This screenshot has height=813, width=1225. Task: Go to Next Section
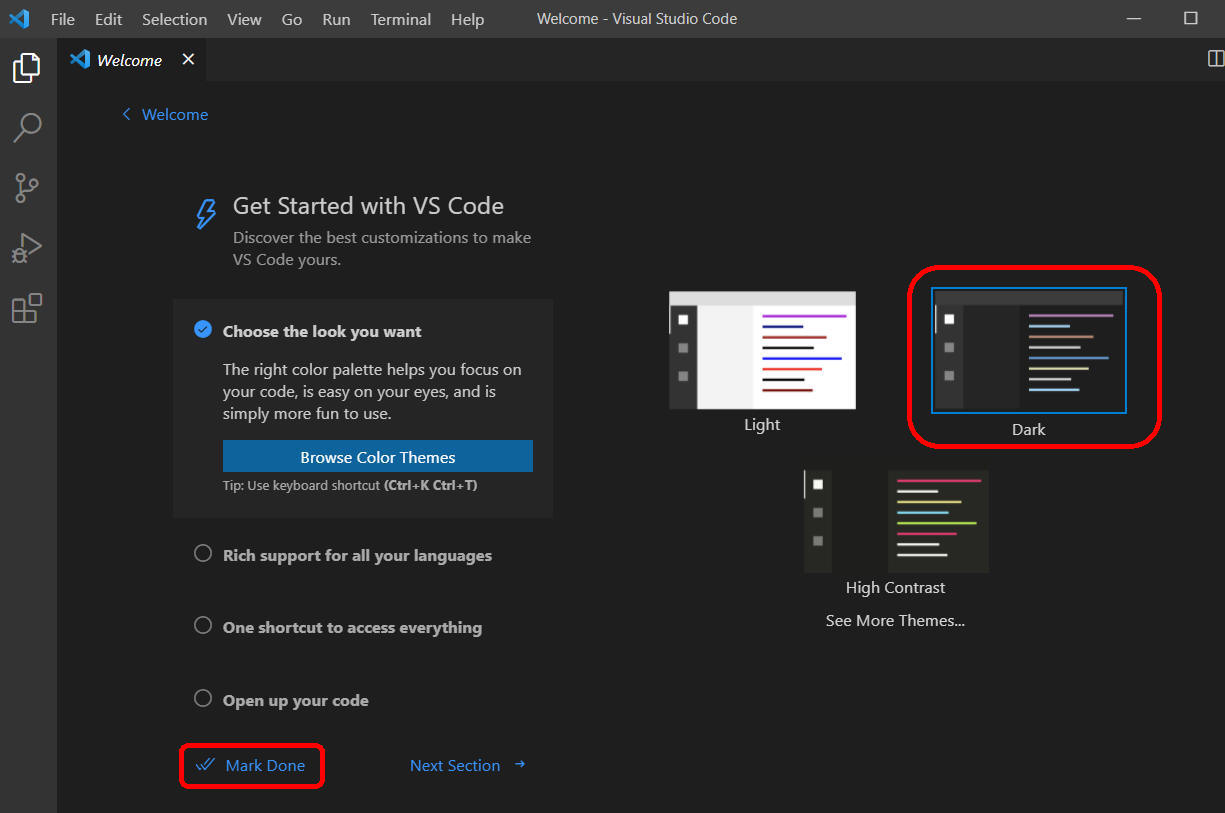coord(455,765)
